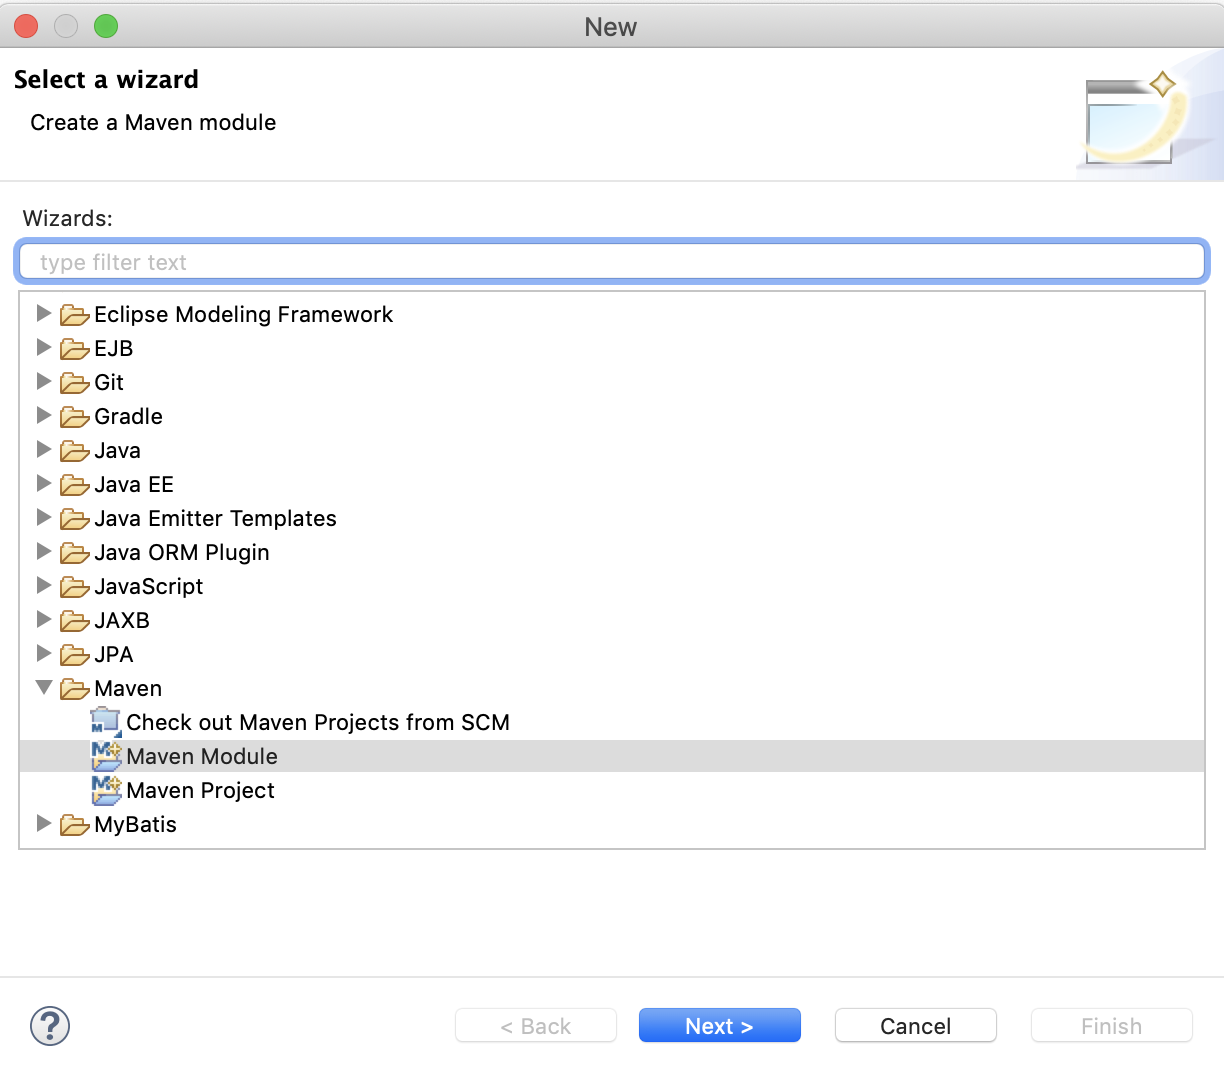Click the Gradle folder icon

coord(74,417)
